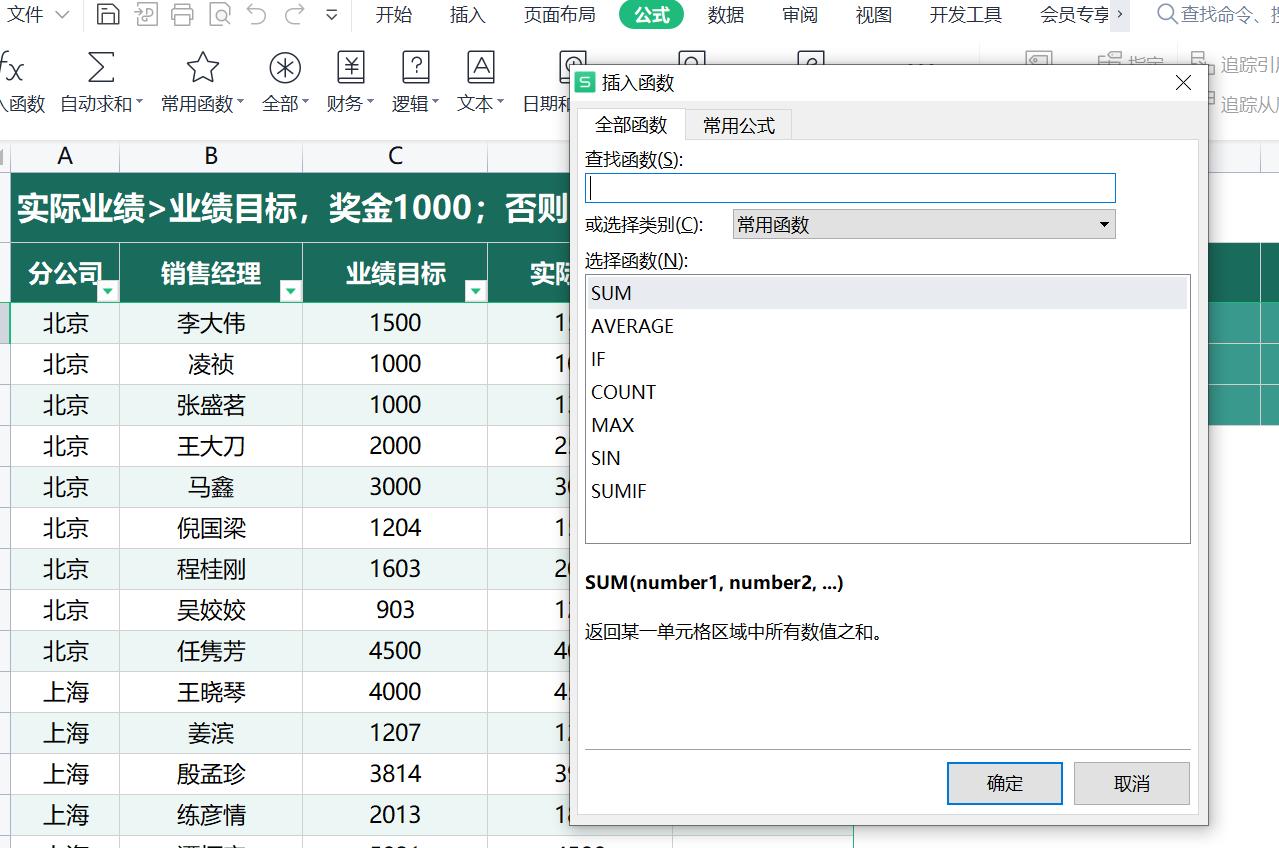Open the 分公司 column filter dropdown

pyautogui.click(x=107, y=291)
